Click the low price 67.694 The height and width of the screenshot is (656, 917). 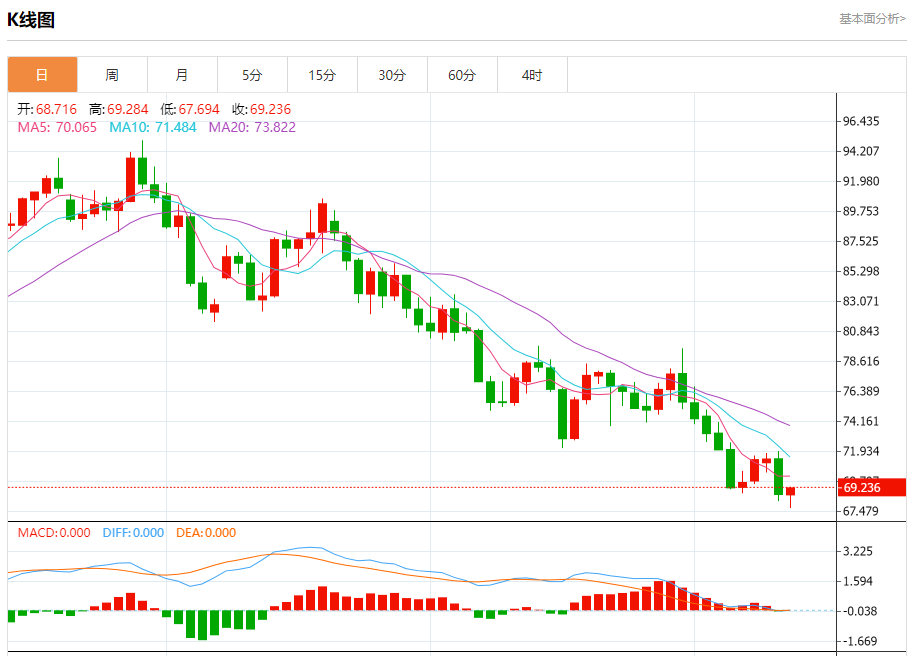[199, 109]
